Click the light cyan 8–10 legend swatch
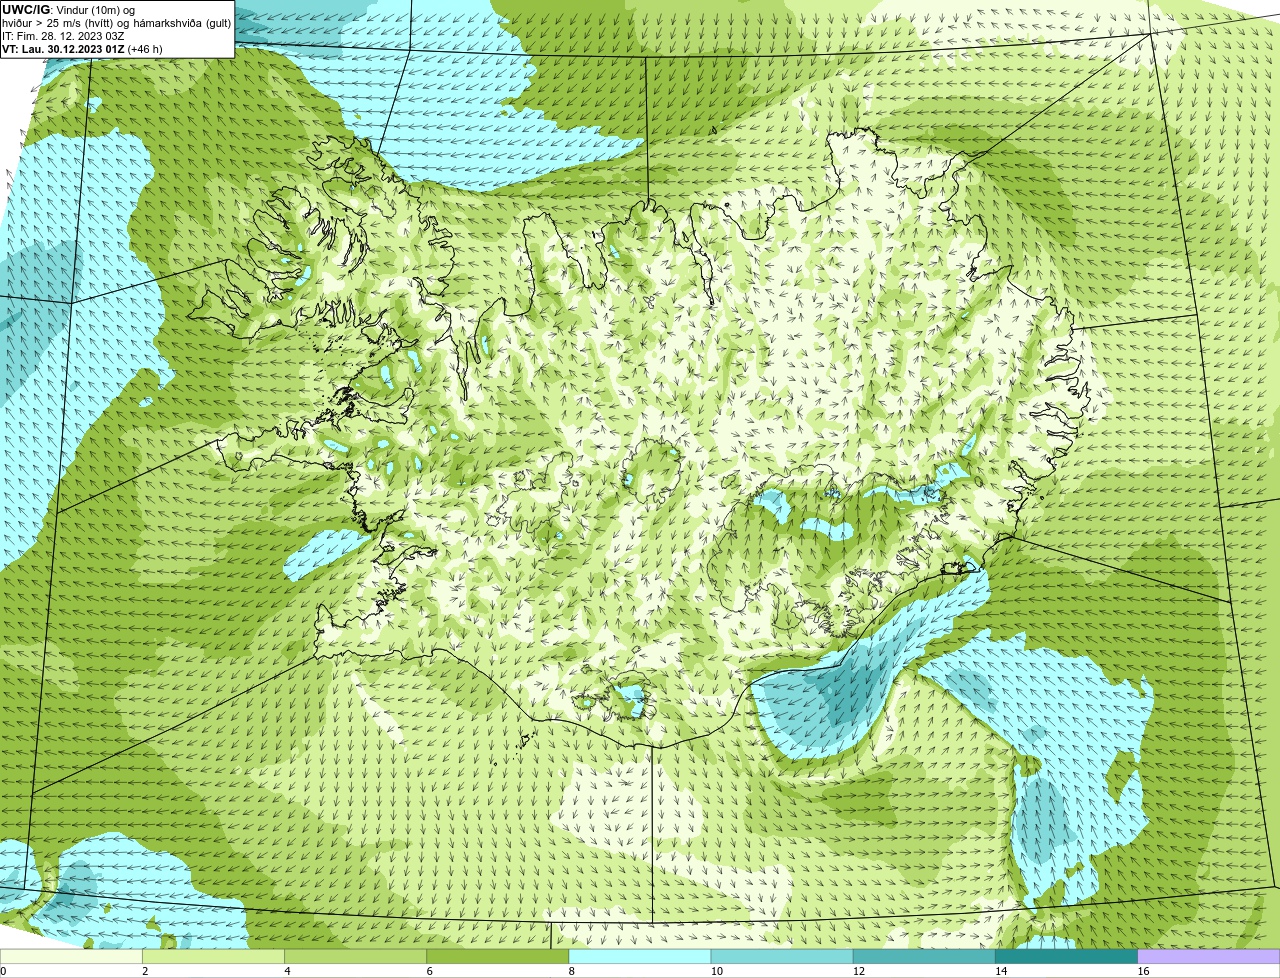 point(640,957)
